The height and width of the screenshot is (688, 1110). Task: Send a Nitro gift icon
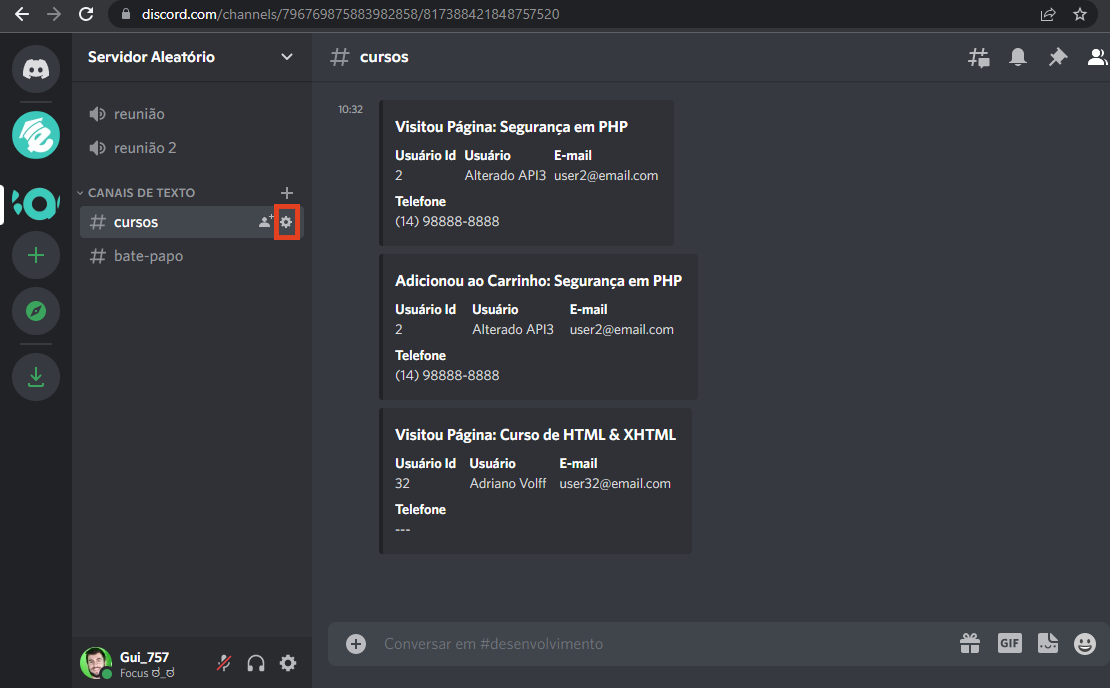[x=970, y=643]
